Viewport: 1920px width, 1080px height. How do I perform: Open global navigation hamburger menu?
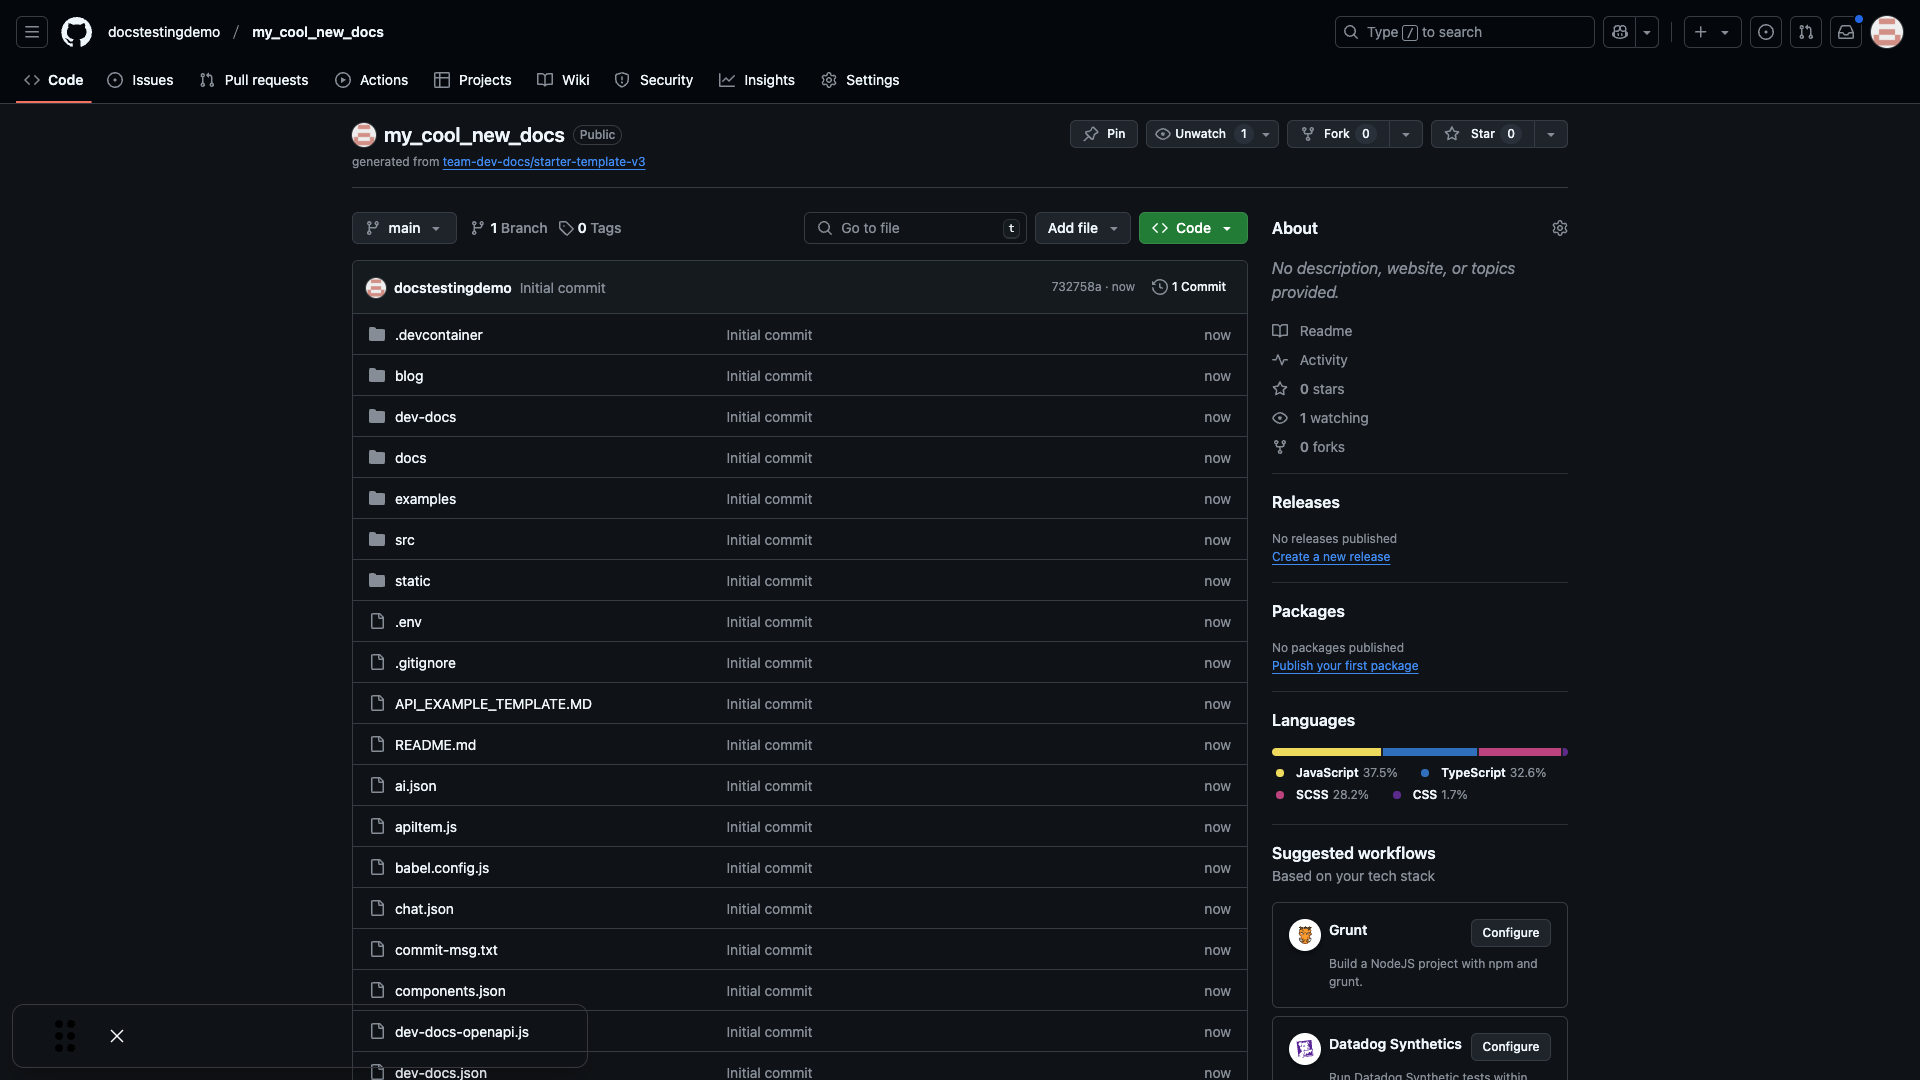tap(31, 32)
